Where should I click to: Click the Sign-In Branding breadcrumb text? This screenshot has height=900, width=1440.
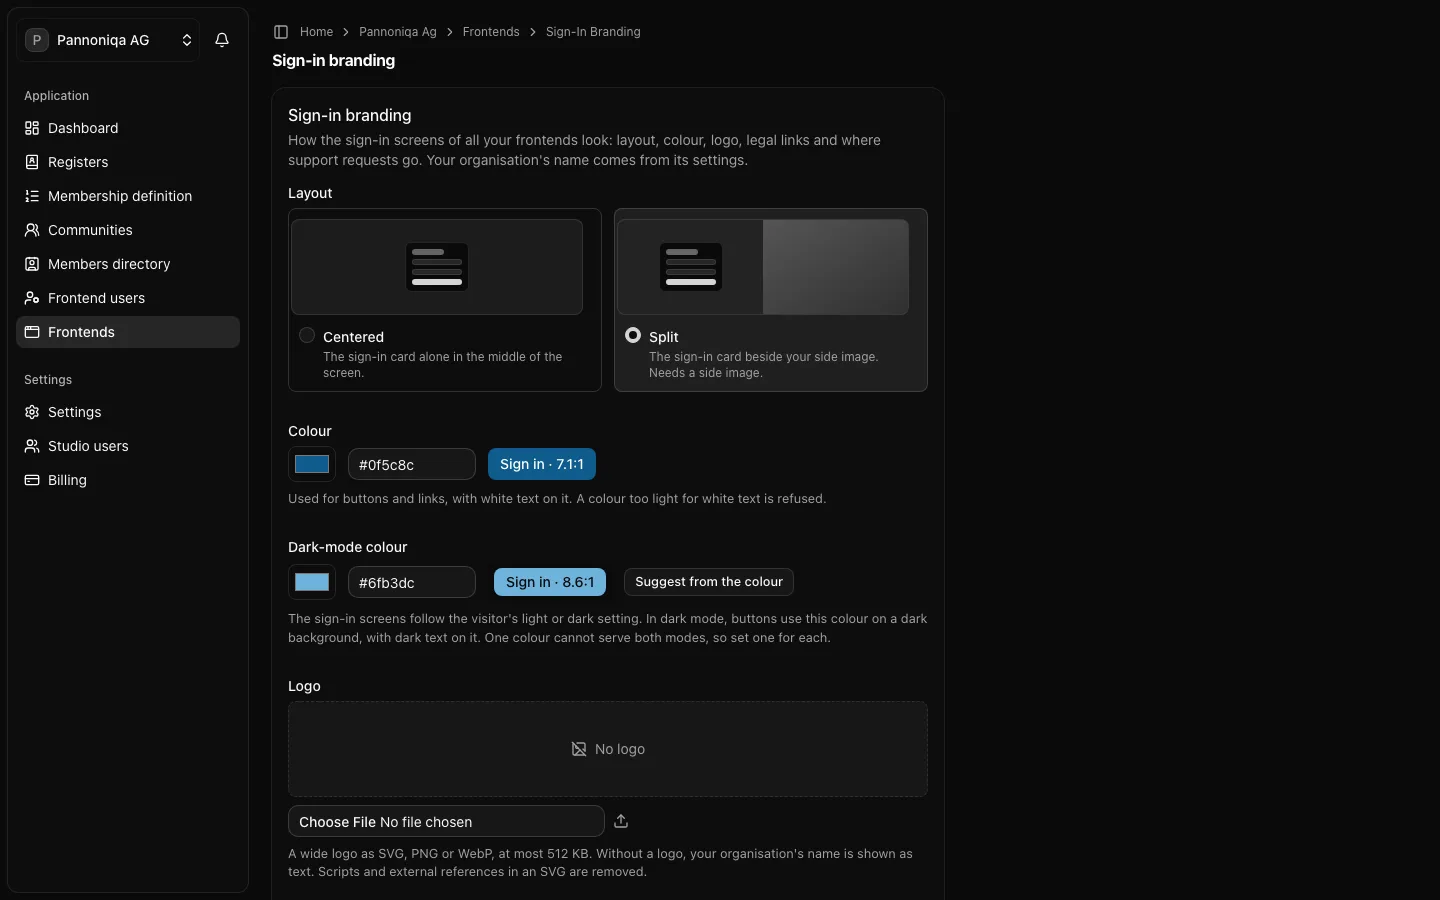[x=593, y=32]
